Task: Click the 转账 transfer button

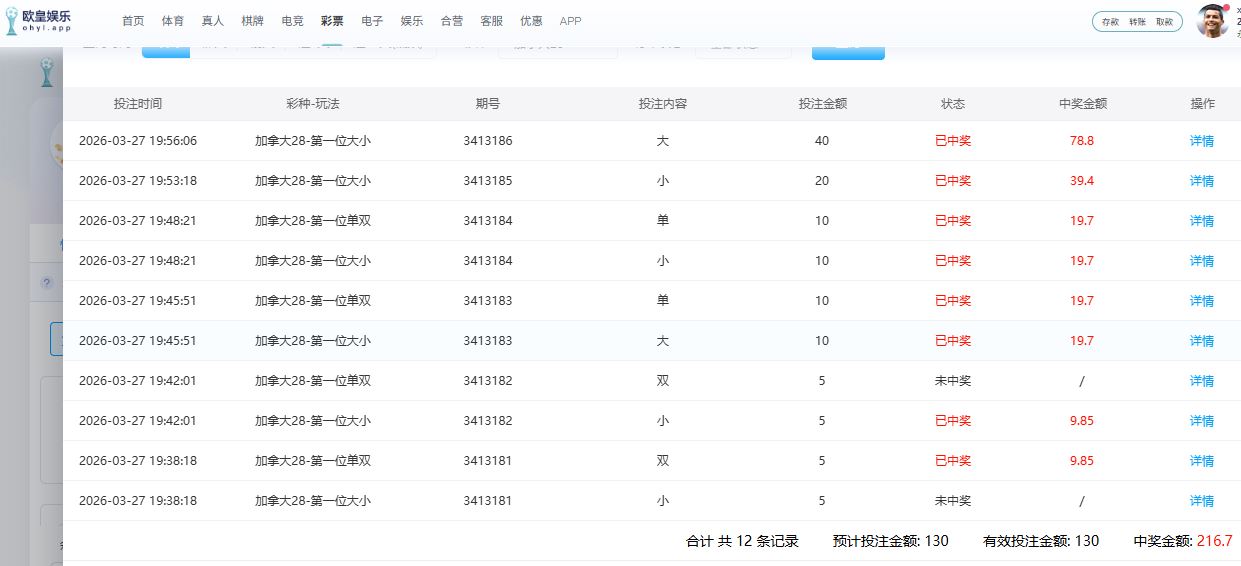Action: pyautogui.click(x=1137, y=22)
